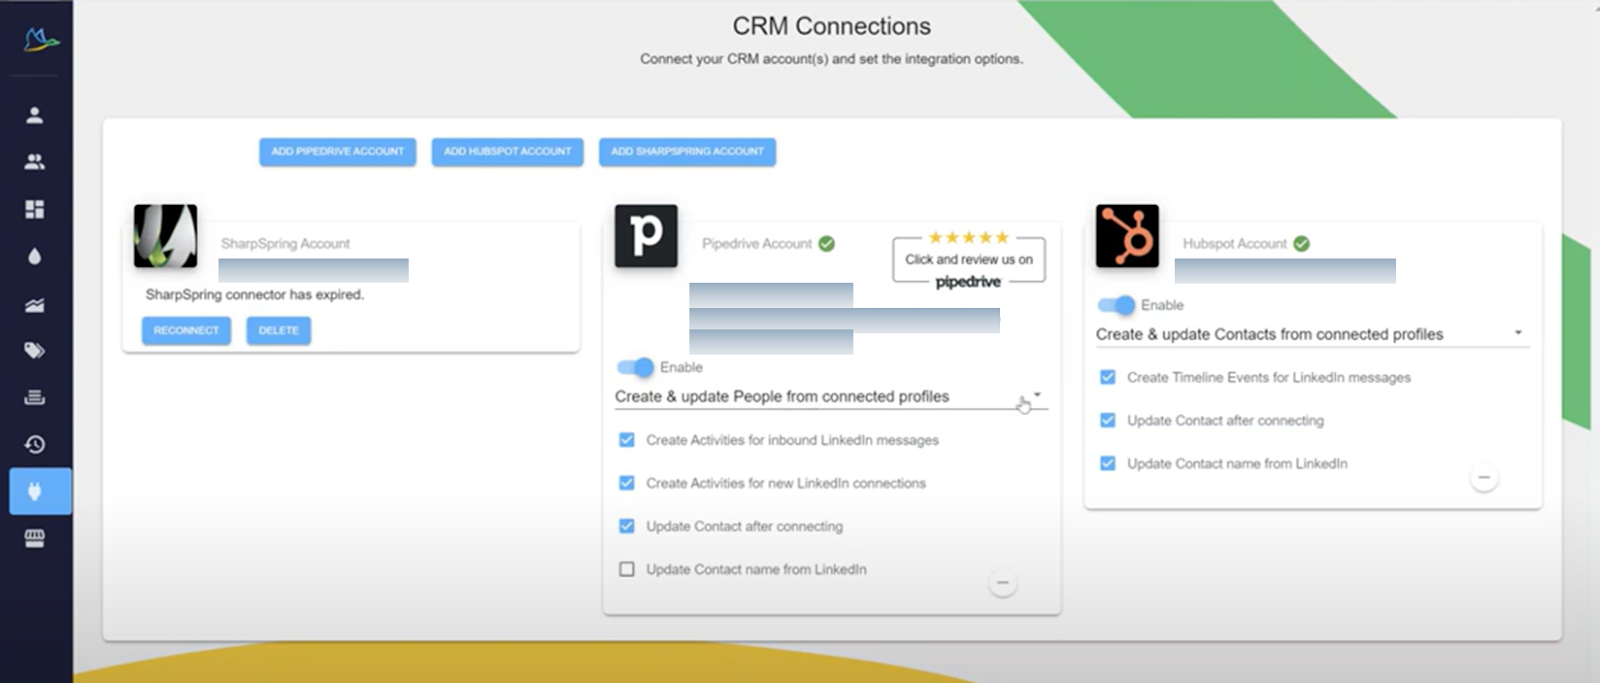Open the single person profile sidebar icon
Image resolution: width=1600 pixels, height=683 pixels.
35,115
